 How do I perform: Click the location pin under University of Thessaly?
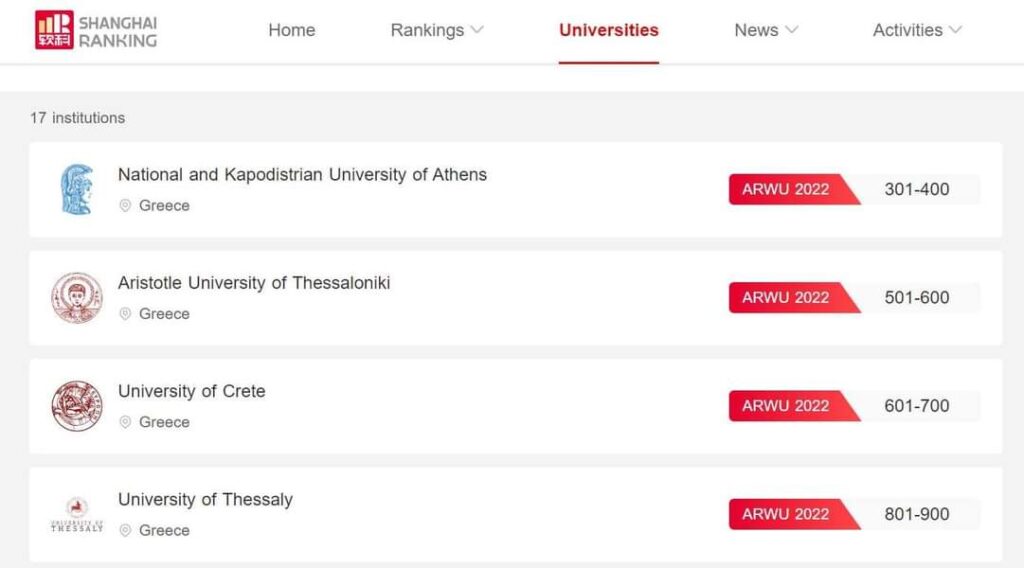coord(126,531)
